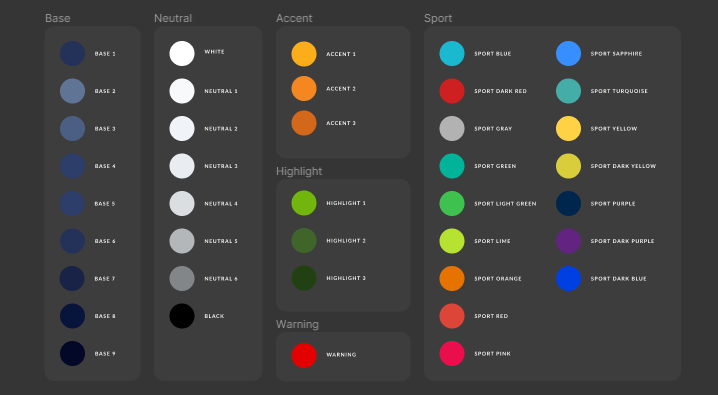Select the Neutral 6 gray swatch

click(x=182, y=278)
